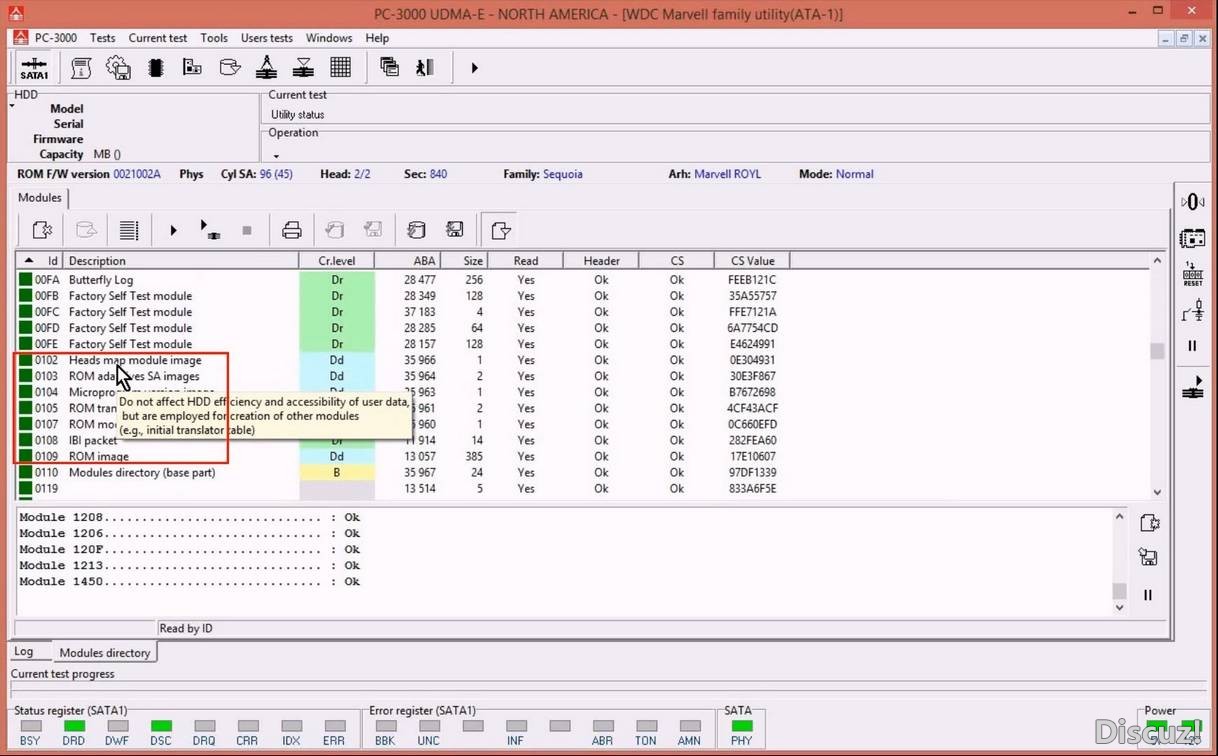This screenshot has width=1218, height=756.
Task: Select the Modules tab
Action: coord(40,198)
